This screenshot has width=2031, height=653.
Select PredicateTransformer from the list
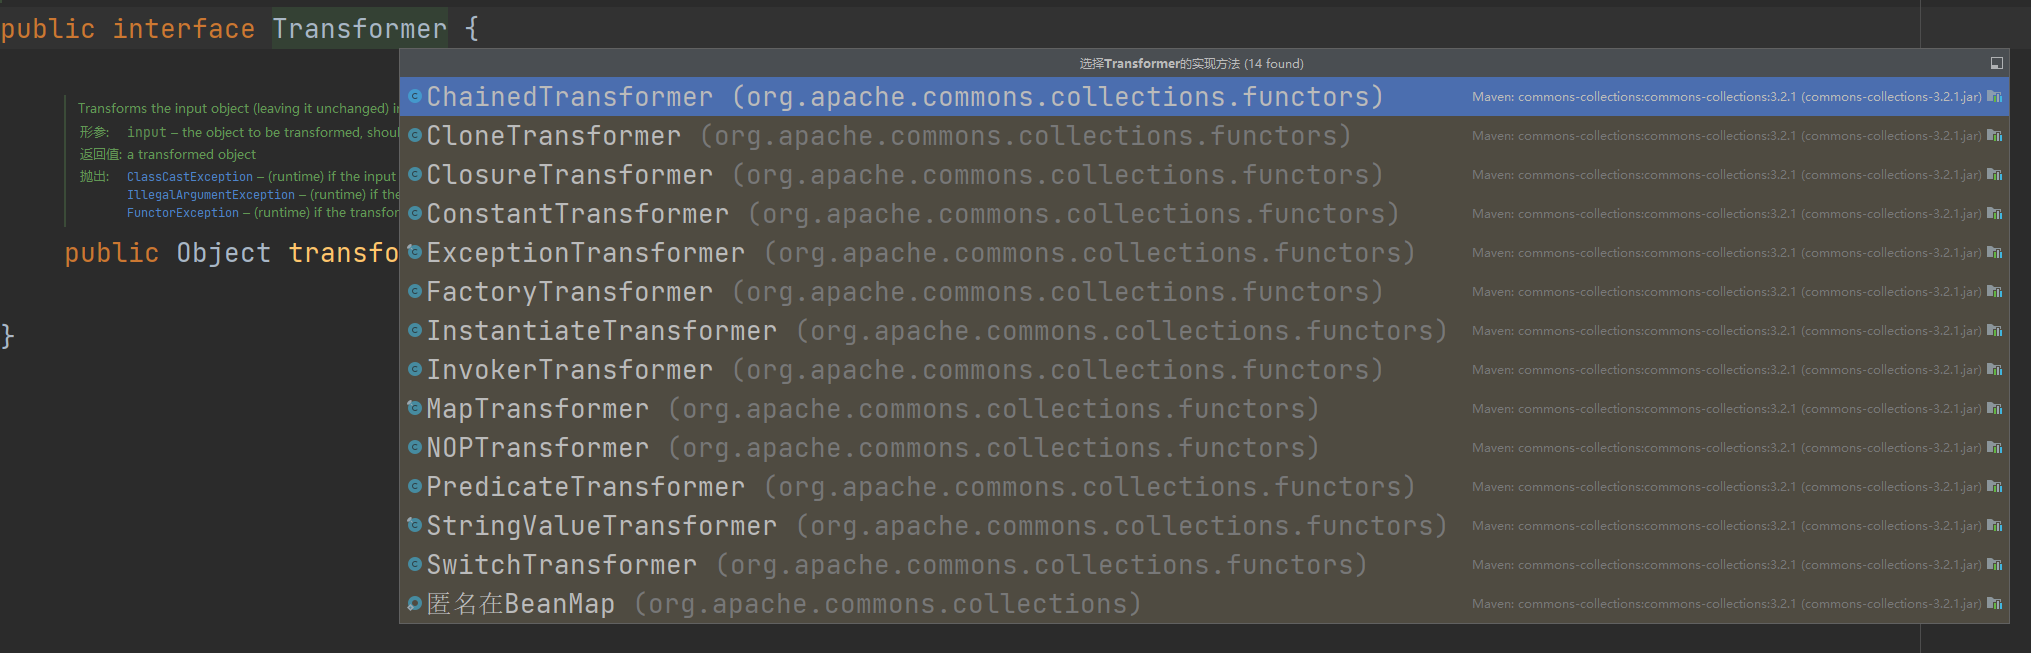[585, 487]
